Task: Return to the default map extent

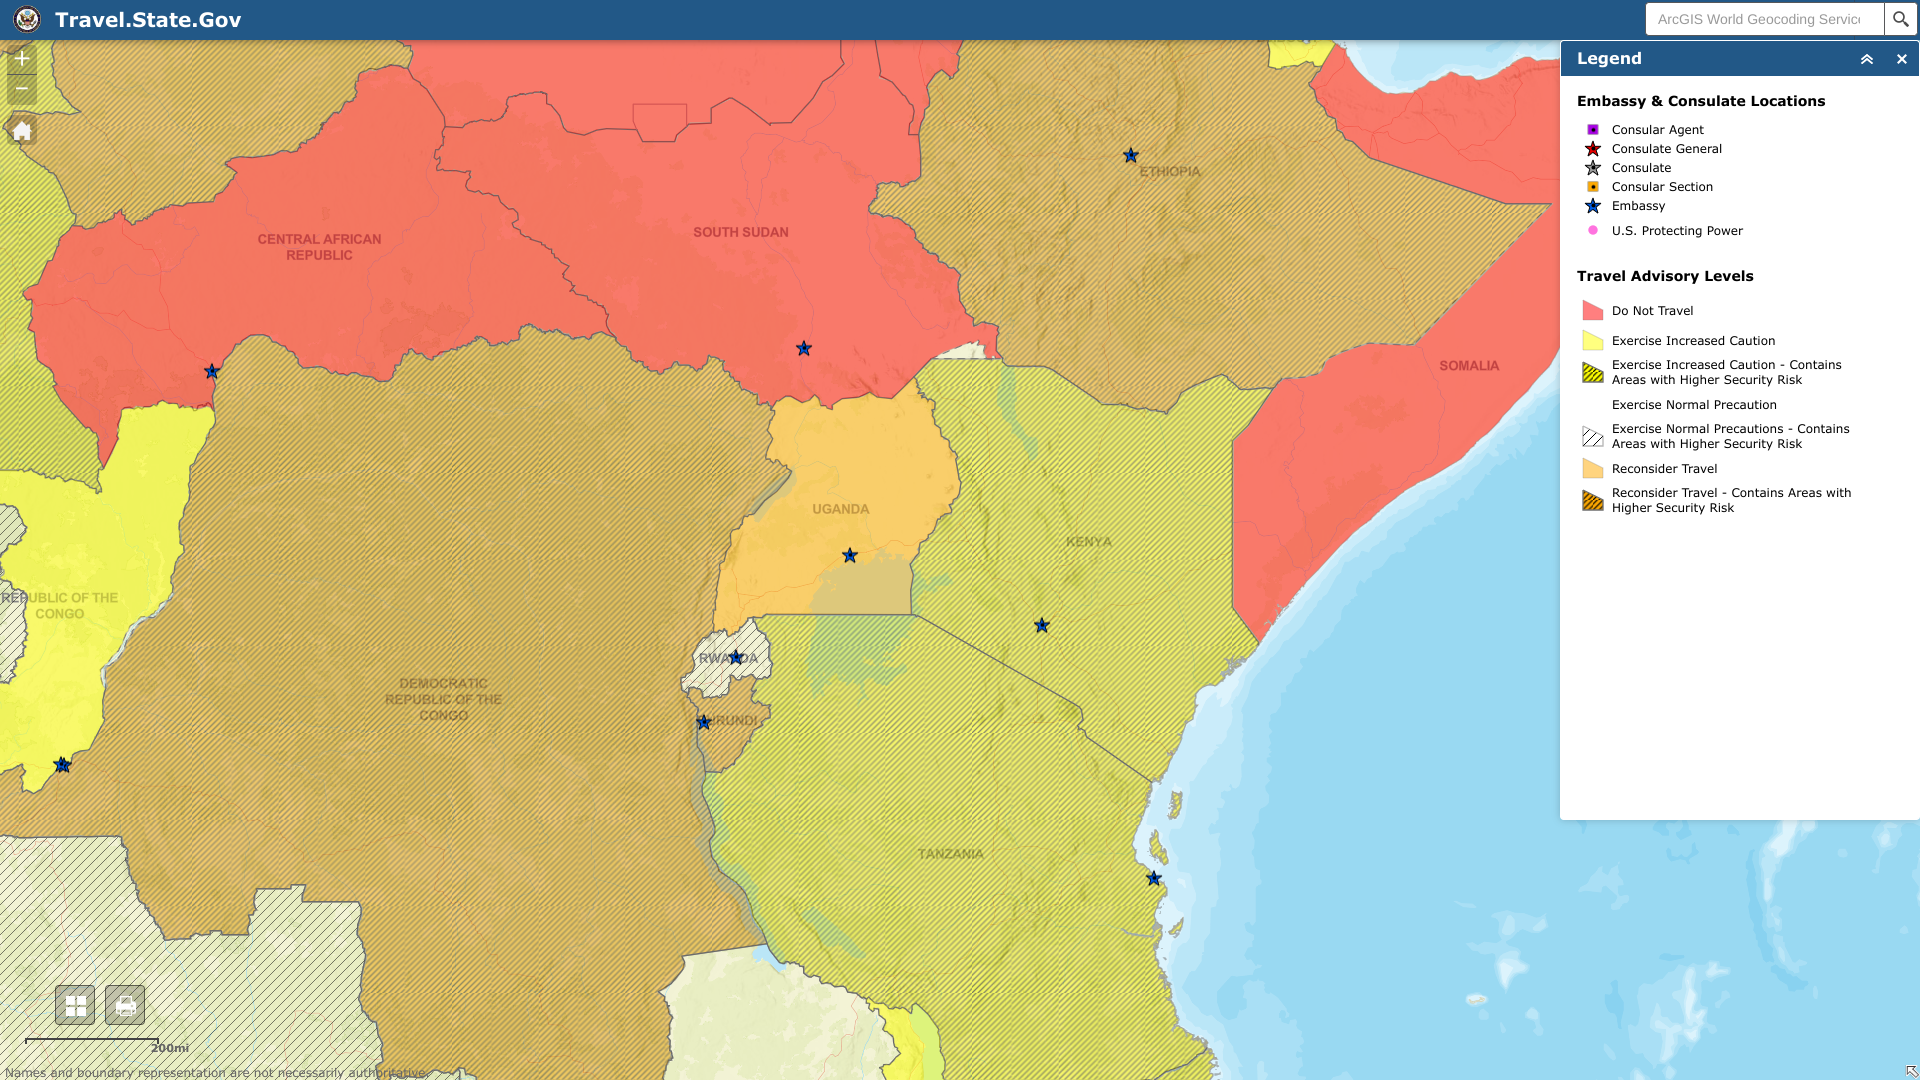Action: click(21, 131)
